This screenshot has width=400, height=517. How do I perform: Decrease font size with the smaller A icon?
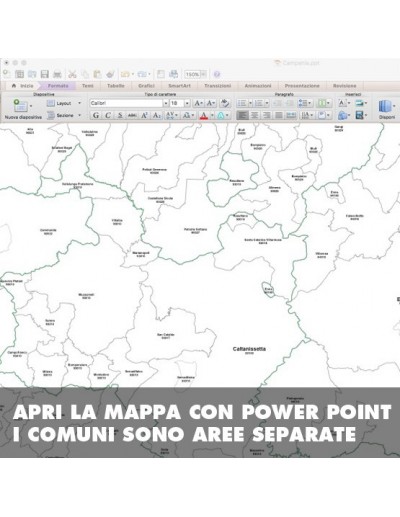pos(211,103)
